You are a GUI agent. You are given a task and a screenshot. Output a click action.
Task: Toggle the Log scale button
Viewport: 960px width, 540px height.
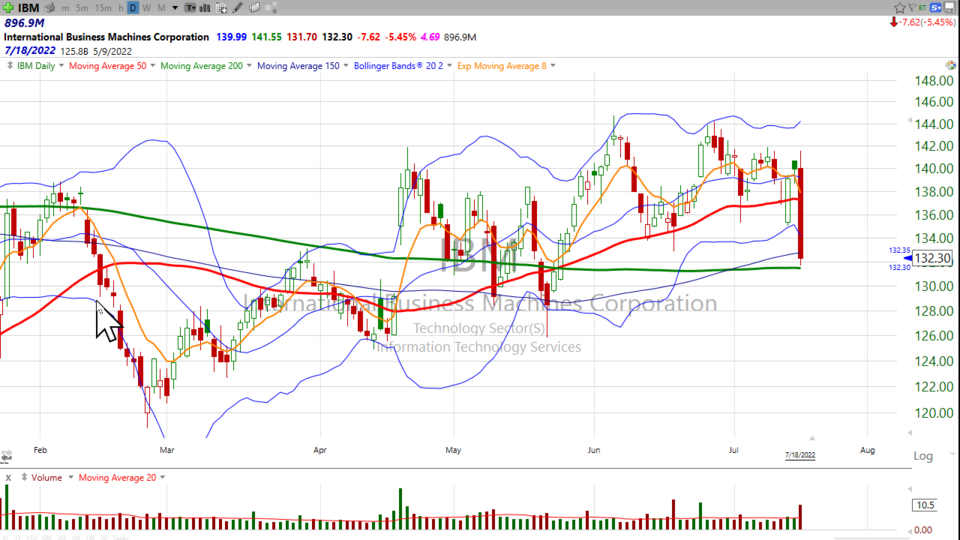[923, 456]
